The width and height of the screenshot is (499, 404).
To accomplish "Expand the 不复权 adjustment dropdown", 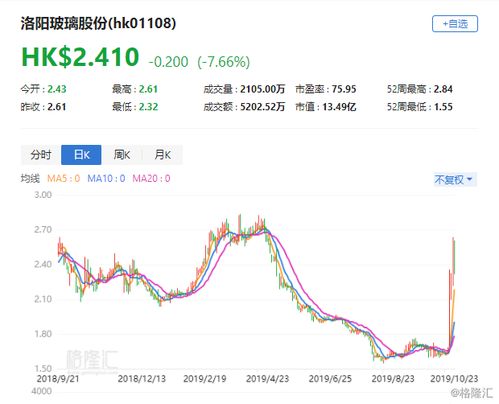I will (x=455, y=180).
